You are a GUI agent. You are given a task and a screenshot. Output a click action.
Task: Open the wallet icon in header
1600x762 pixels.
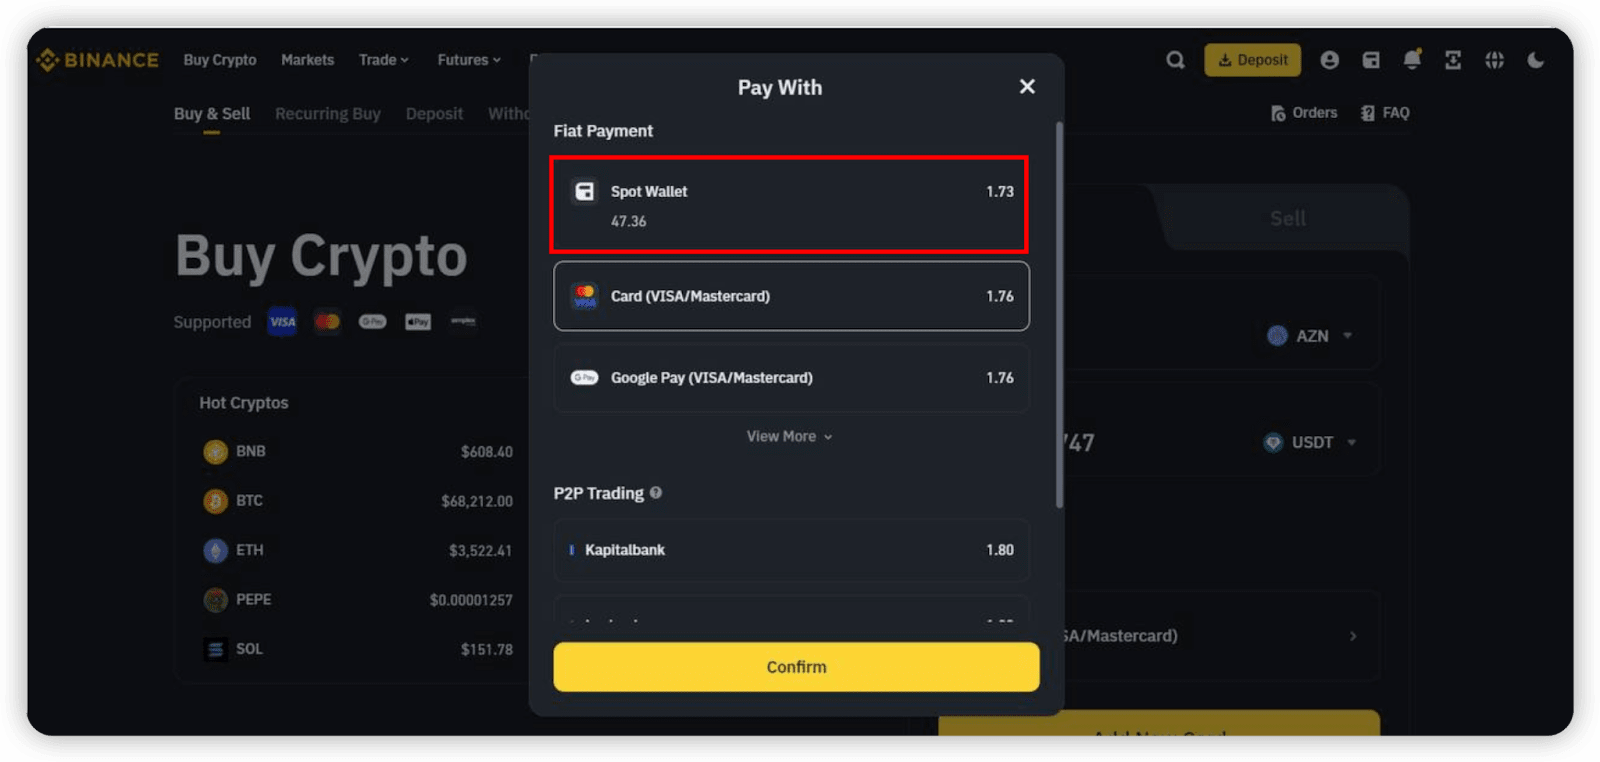pyautogui.click(x=1371, y=60)
